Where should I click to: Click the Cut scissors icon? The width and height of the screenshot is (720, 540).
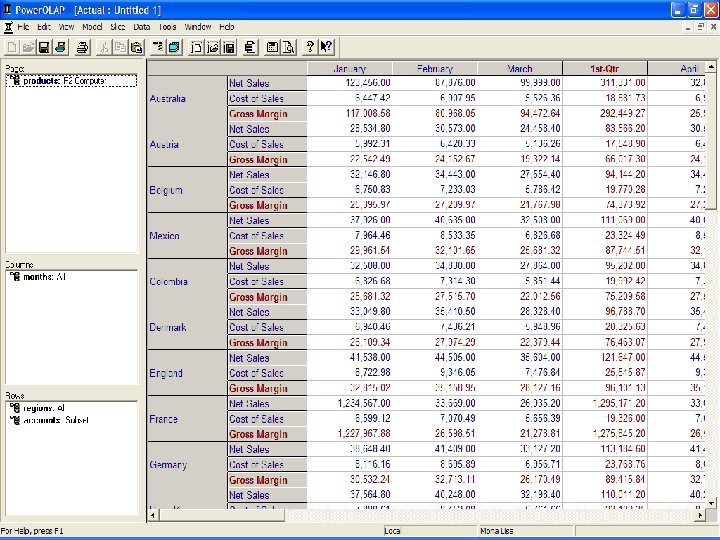(x=105, y=47)
